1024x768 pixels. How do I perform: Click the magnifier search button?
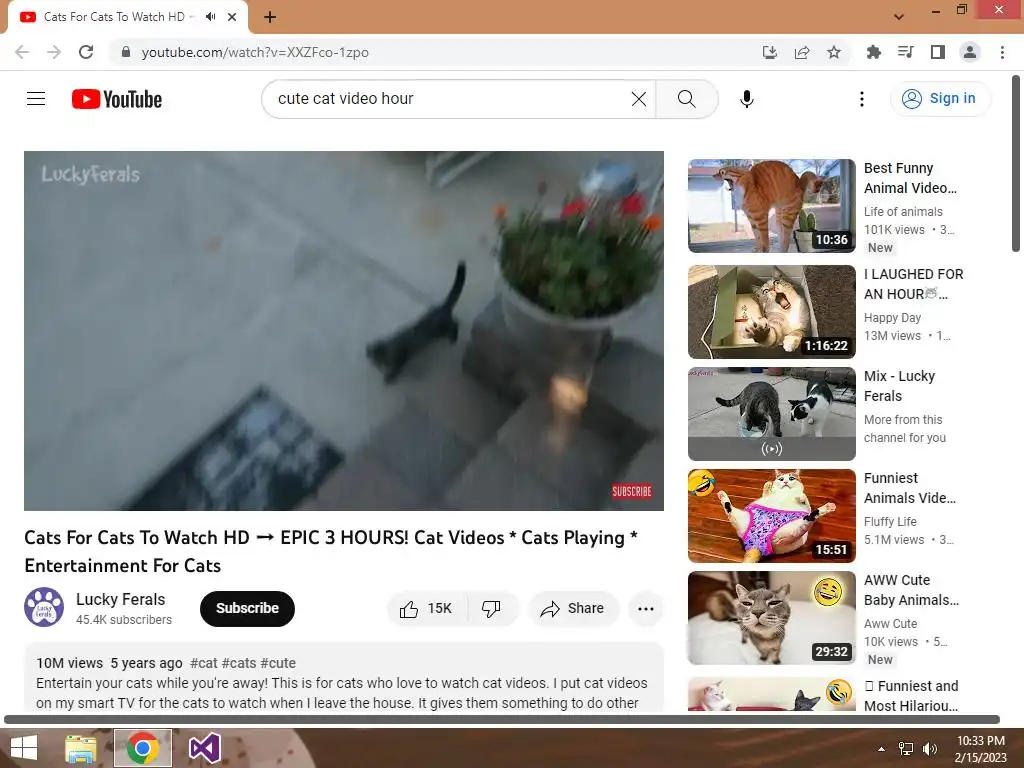686,99
